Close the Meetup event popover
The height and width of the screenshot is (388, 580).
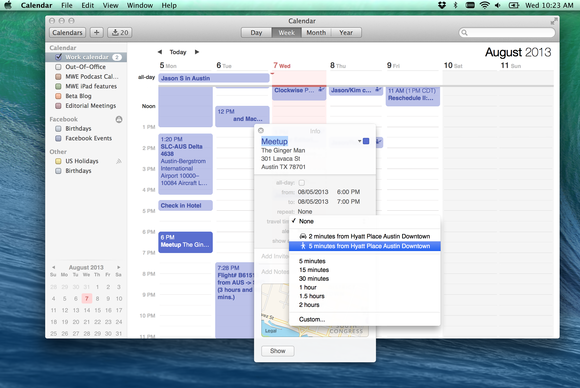click(261, 131)
